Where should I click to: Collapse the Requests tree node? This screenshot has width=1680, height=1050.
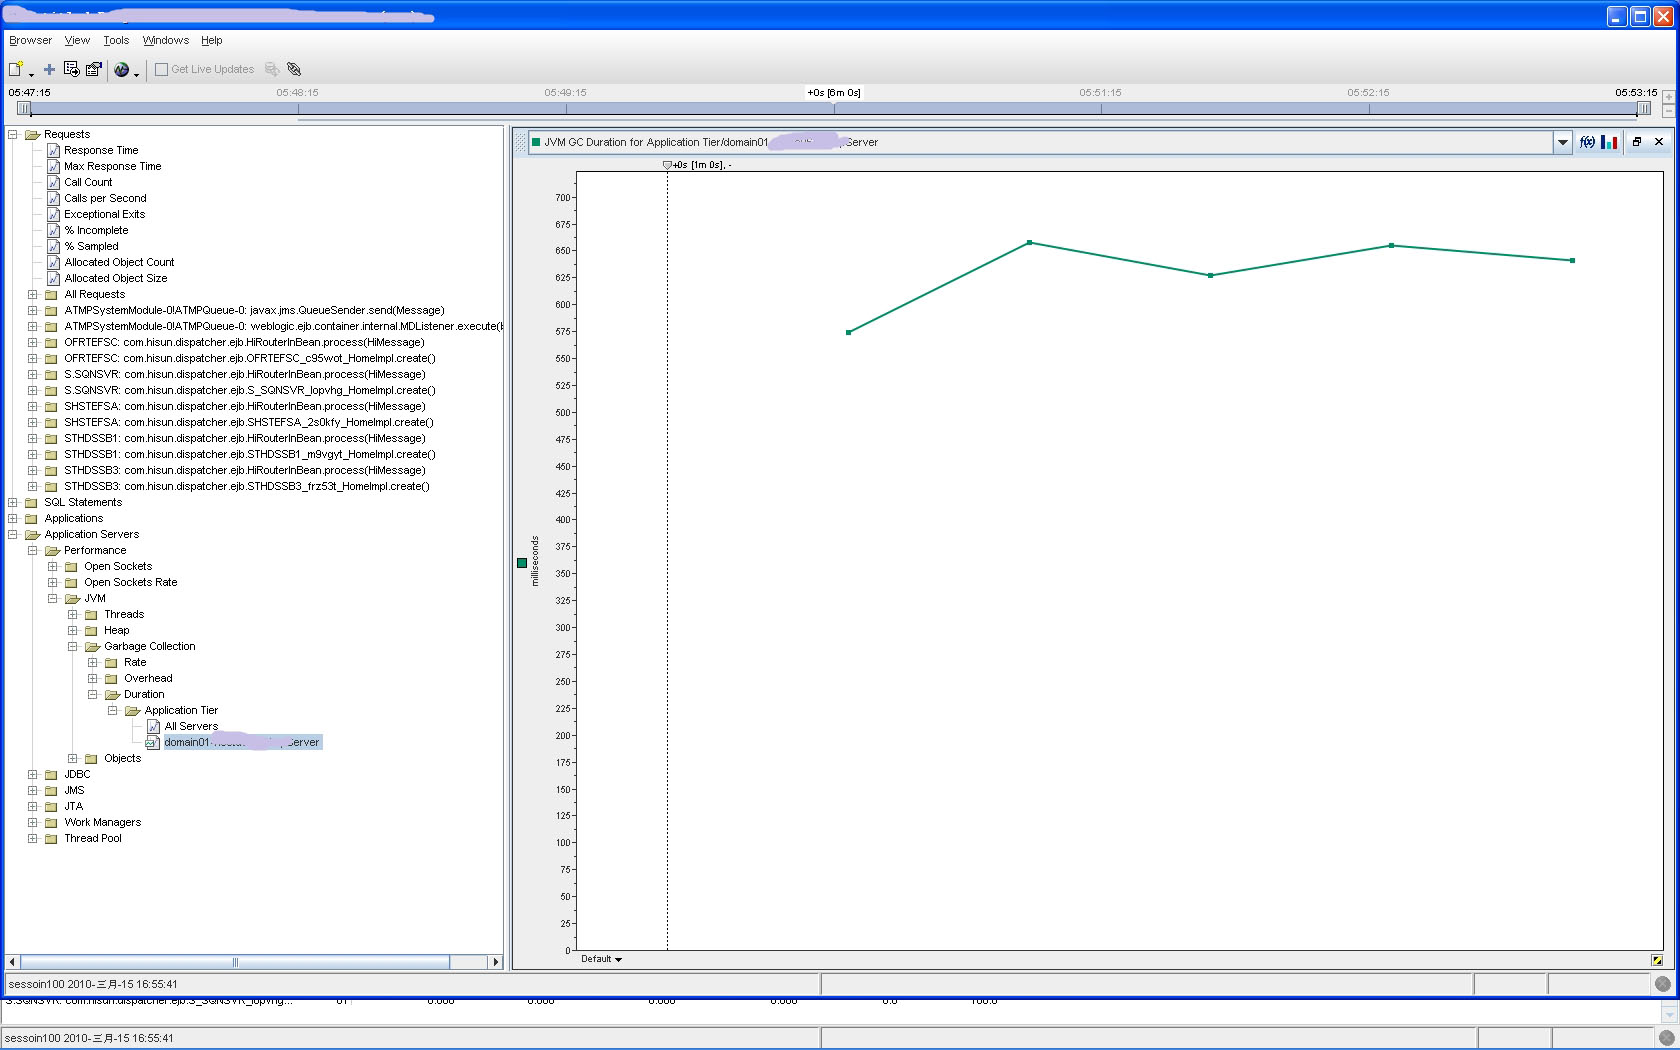click(x=12, y=134)
